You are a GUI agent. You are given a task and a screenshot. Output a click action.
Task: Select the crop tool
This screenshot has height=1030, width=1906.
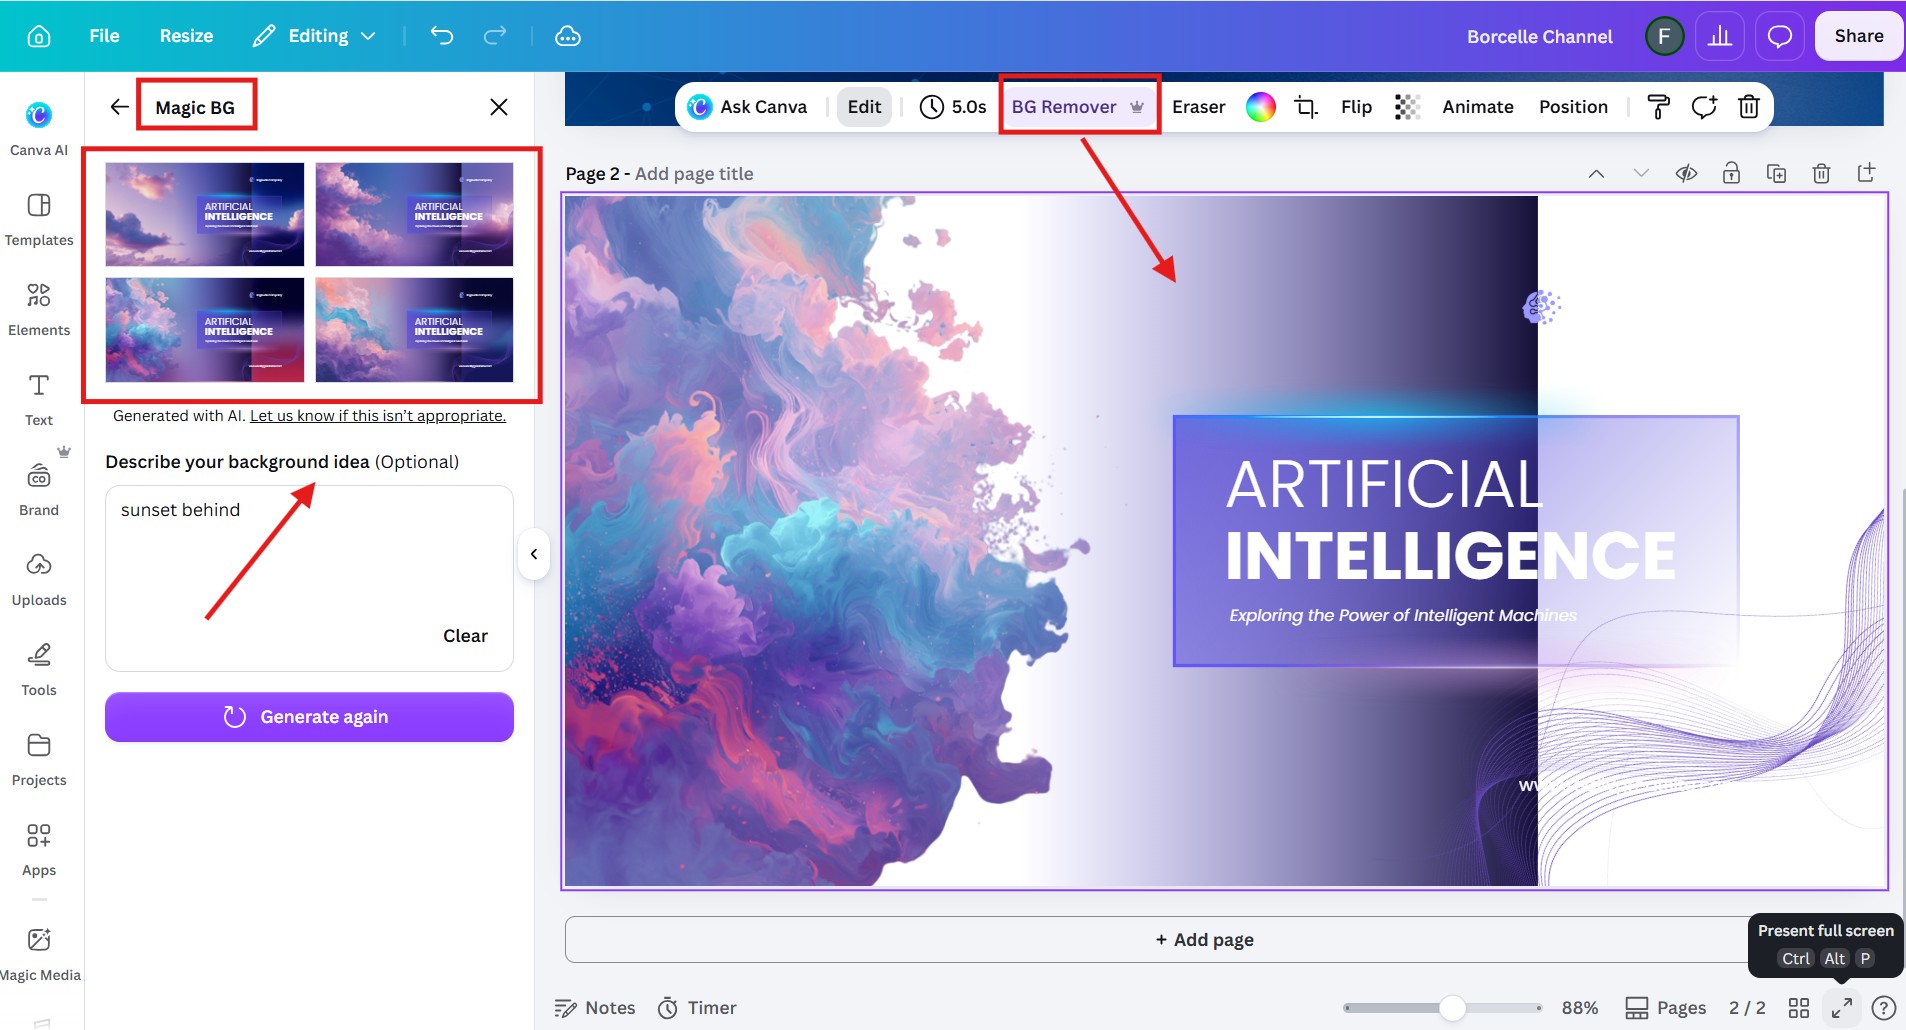1306,107
